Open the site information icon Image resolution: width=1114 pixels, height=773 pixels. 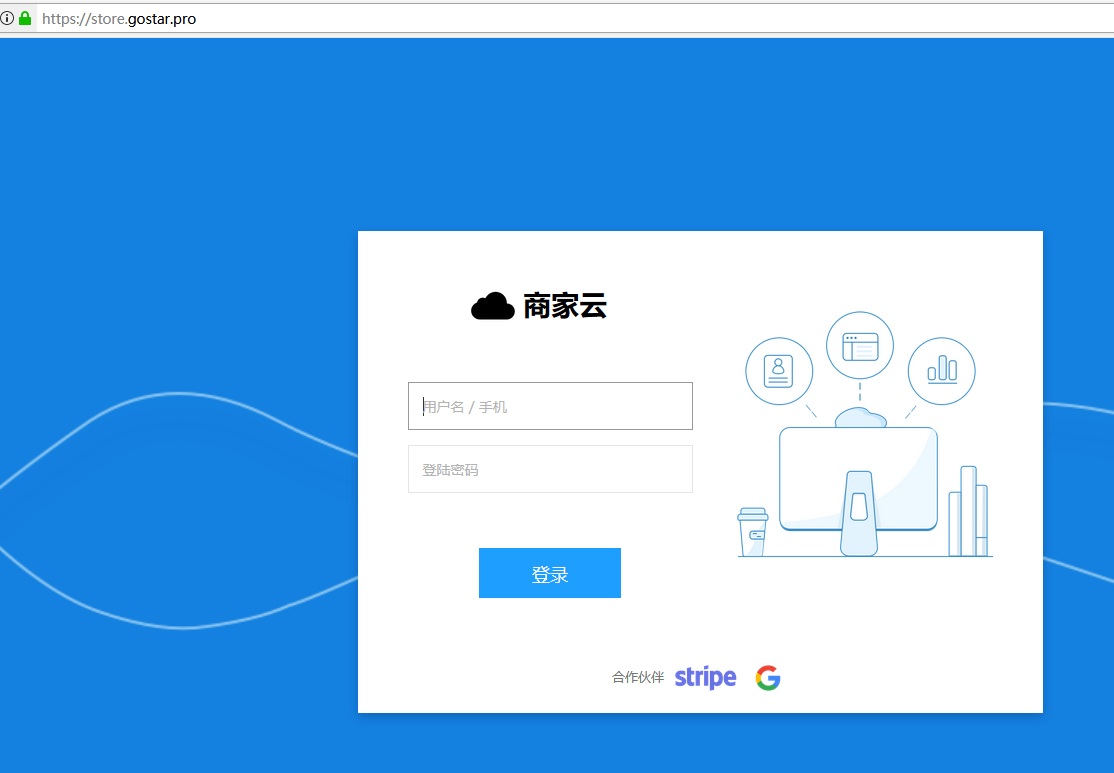pyautogui.click(x=7, y=18)
